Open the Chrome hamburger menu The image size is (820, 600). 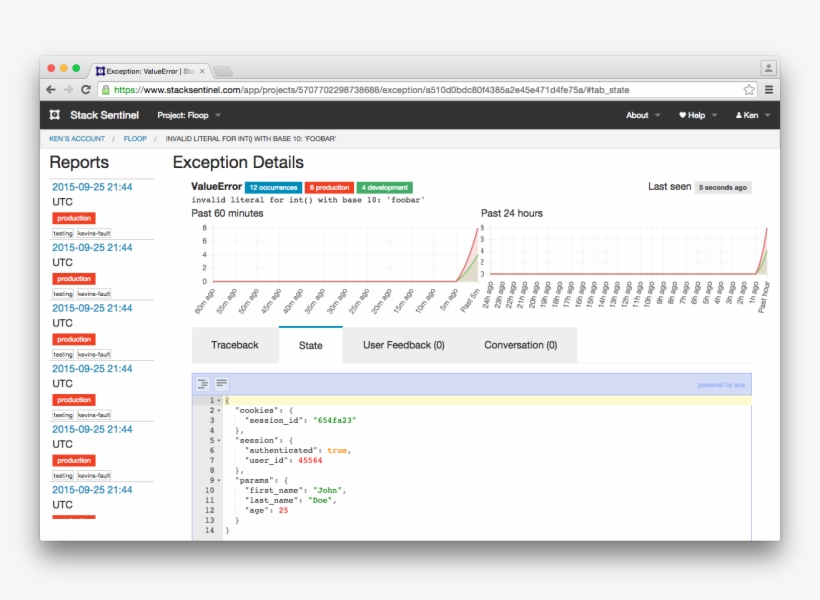tap(769, 89)
